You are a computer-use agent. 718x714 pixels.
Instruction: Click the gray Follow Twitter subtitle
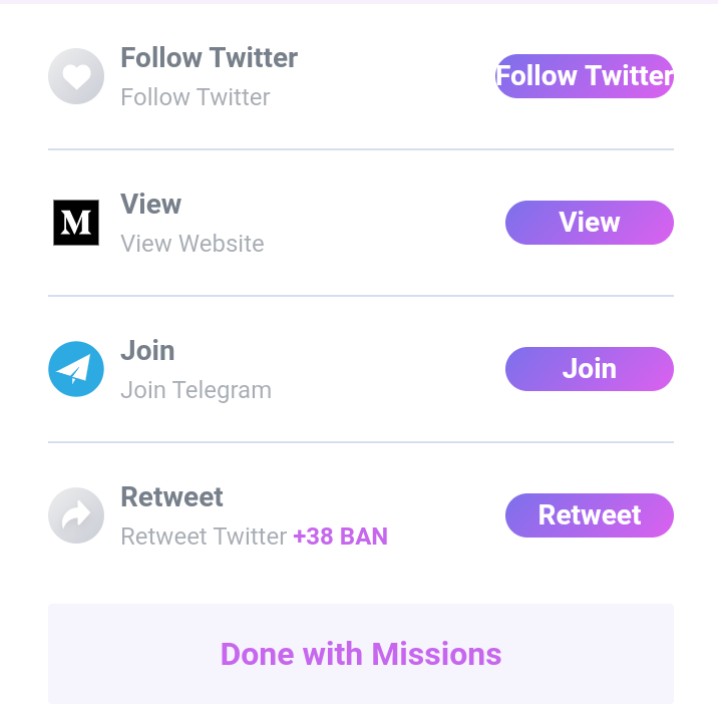tap(196, 97)
